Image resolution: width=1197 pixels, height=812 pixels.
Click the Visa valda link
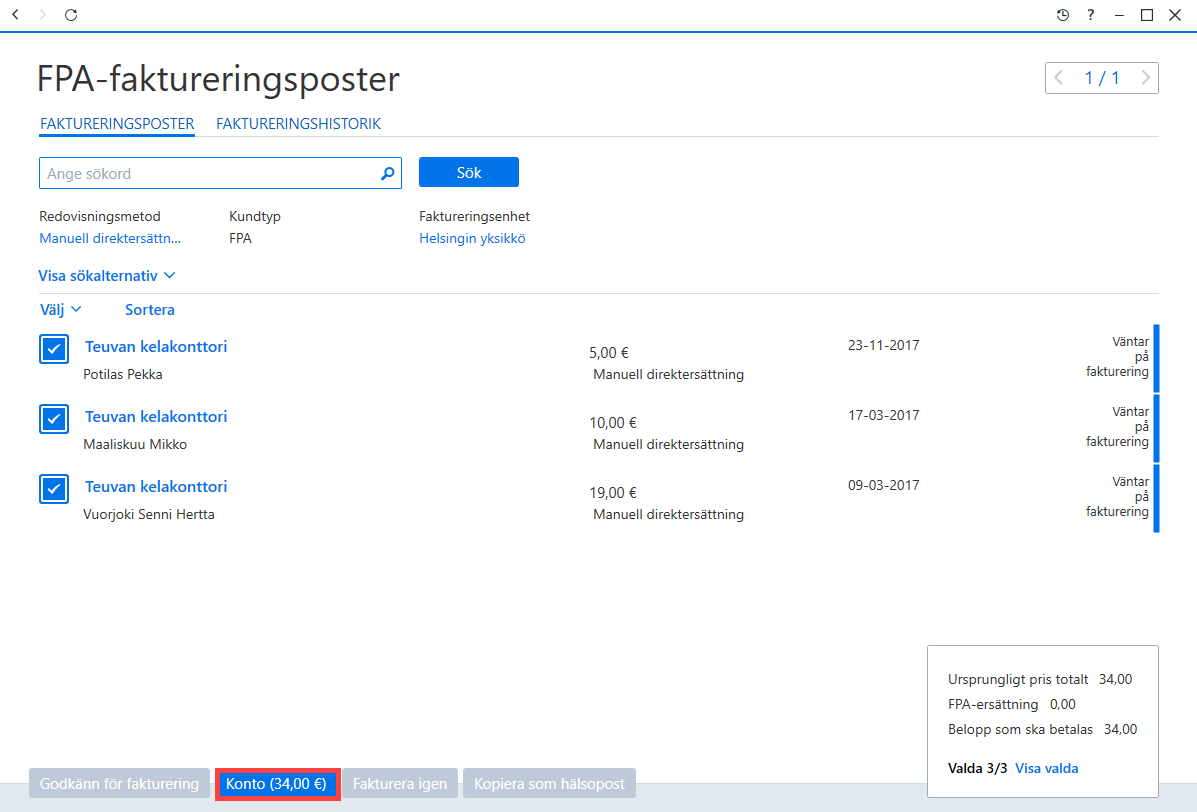coord(1047,768)
